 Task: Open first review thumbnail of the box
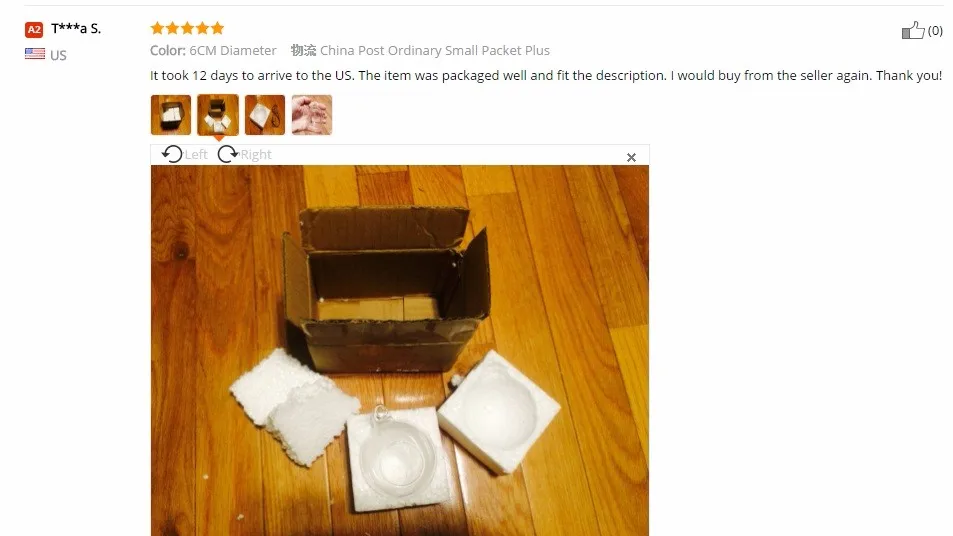click(x=171, y=115)
